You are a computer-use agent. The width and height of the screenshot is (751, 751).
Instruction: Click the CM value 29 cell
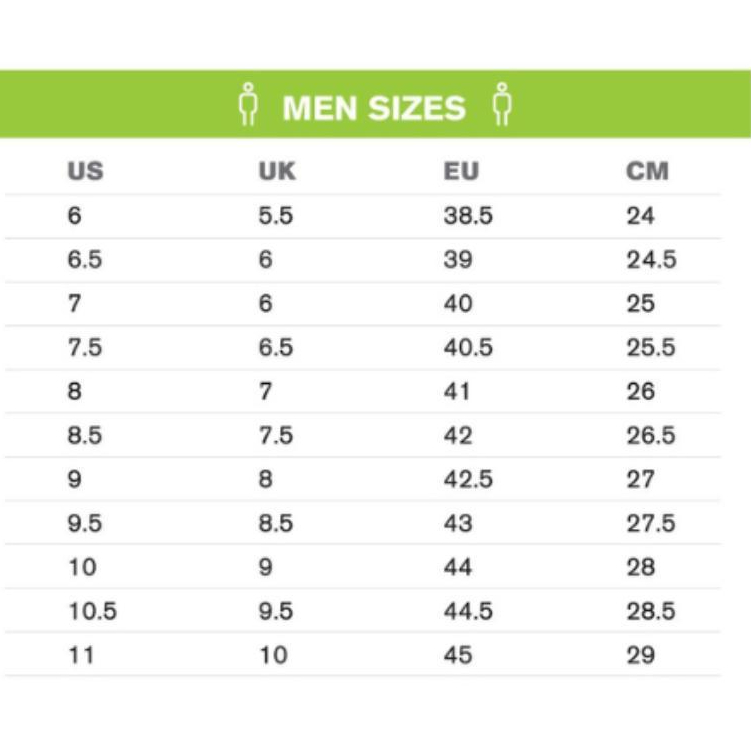pos(641,655)
